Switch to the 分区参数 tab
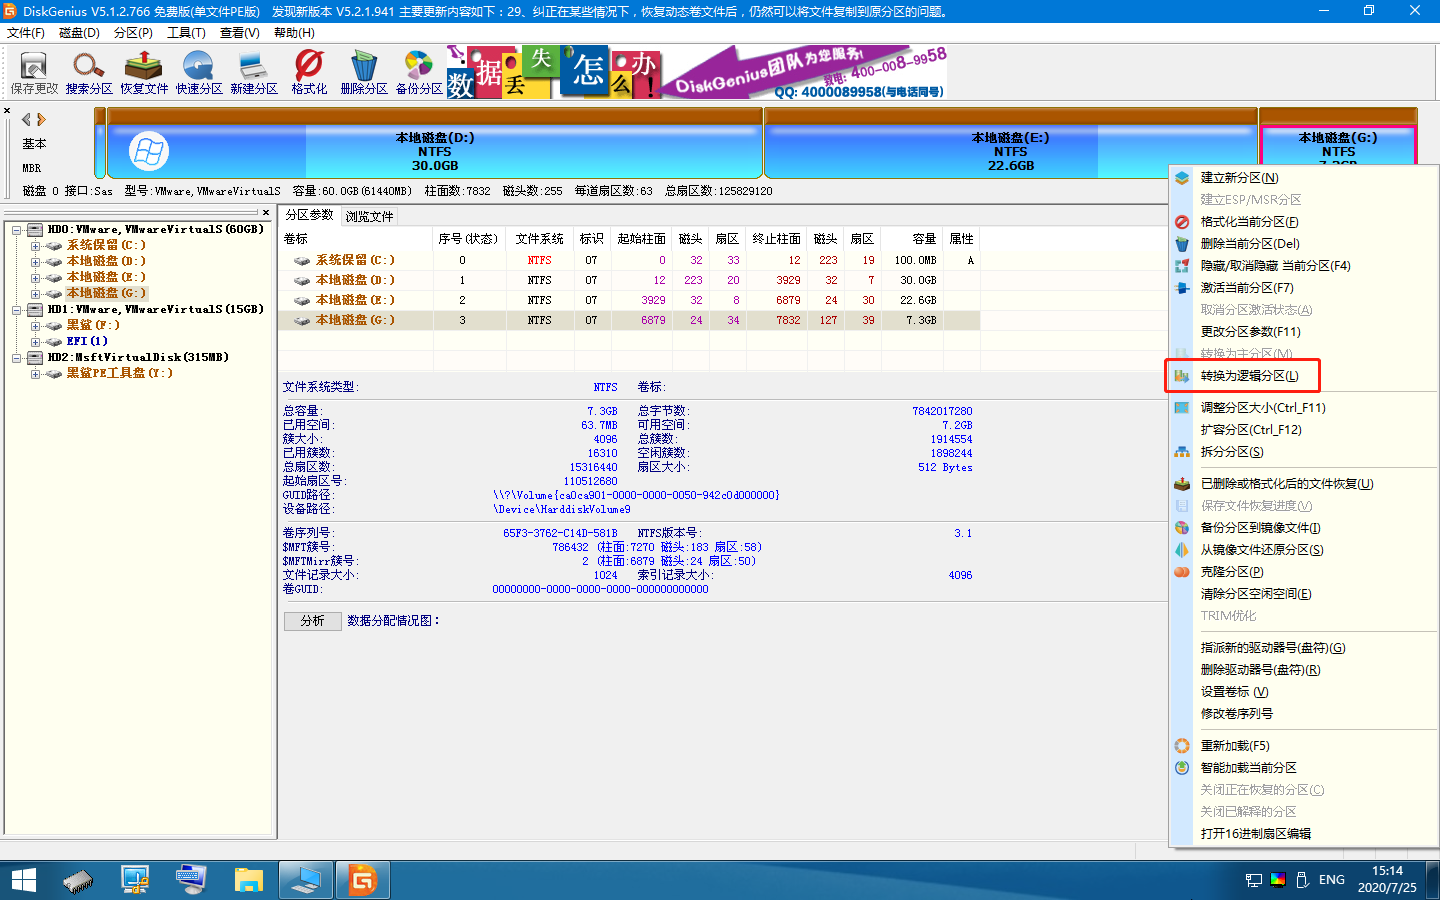This screenshot has height=900, width=1440. [310, 215]
